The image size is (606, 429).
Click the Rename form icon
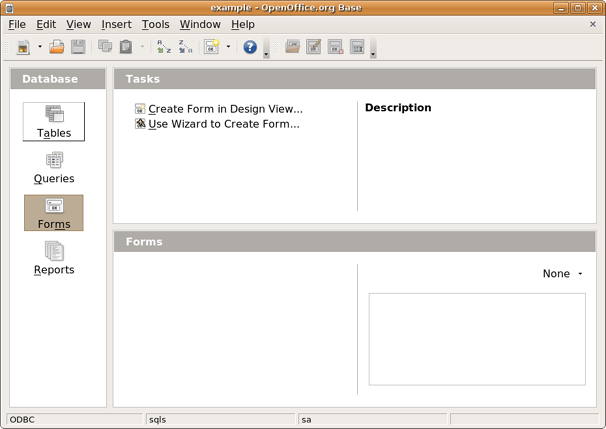(357, 46)
